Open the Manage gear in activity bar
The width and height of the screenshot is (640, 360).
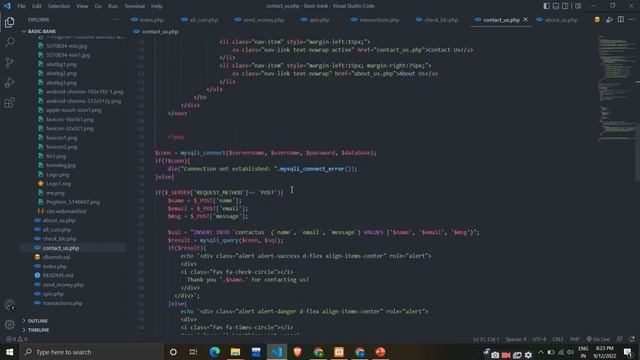click(10, 324)
